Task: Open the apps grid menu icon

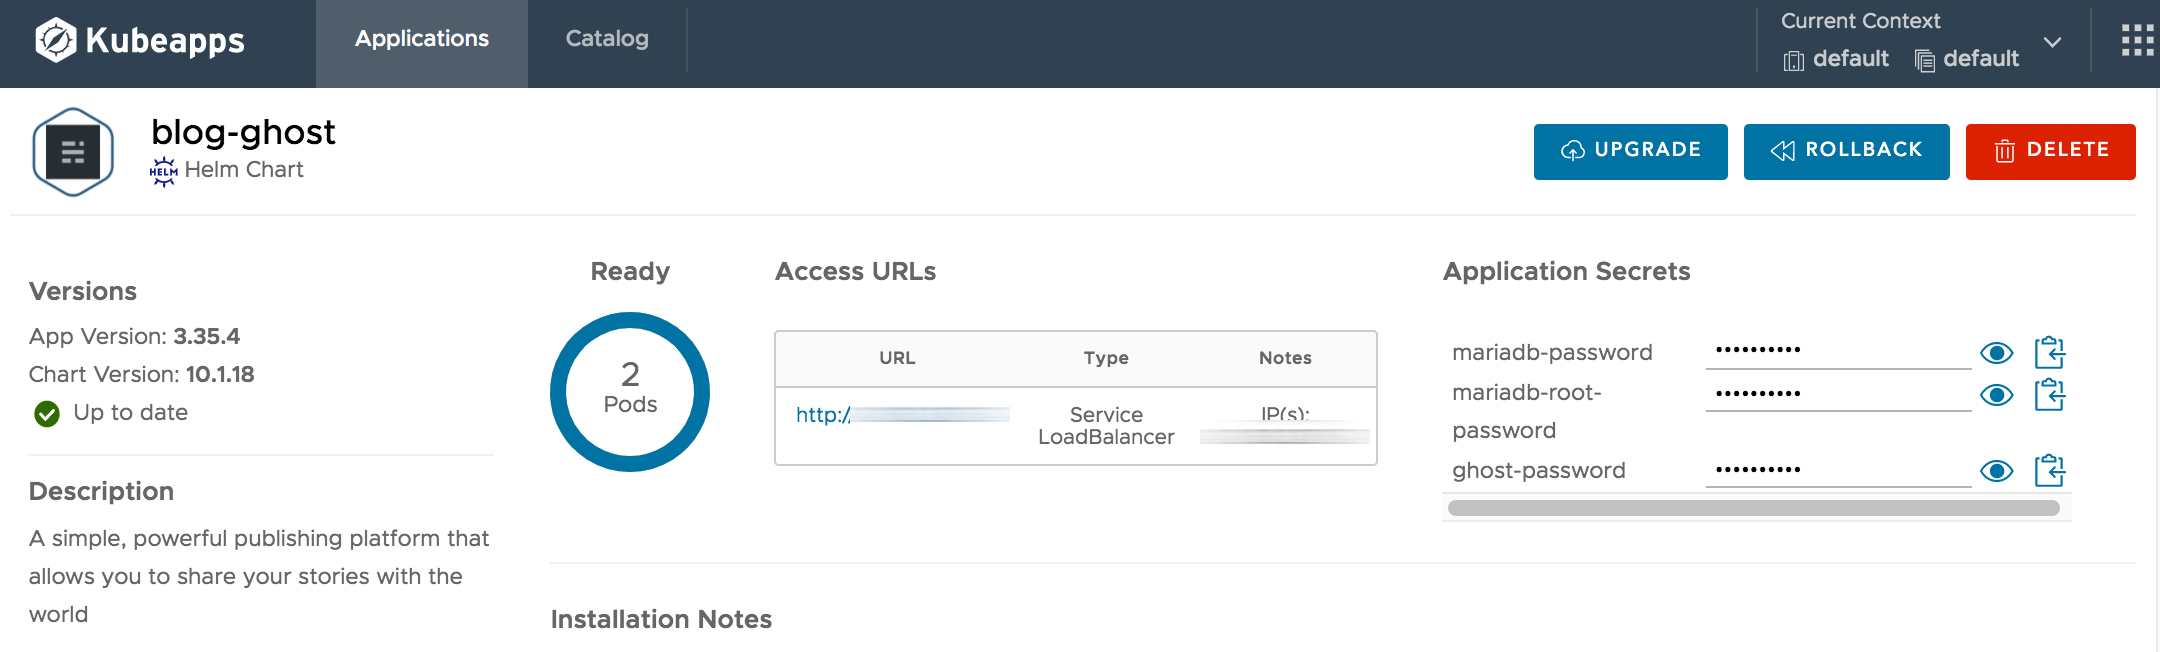Action: (x=2137, y=41)
